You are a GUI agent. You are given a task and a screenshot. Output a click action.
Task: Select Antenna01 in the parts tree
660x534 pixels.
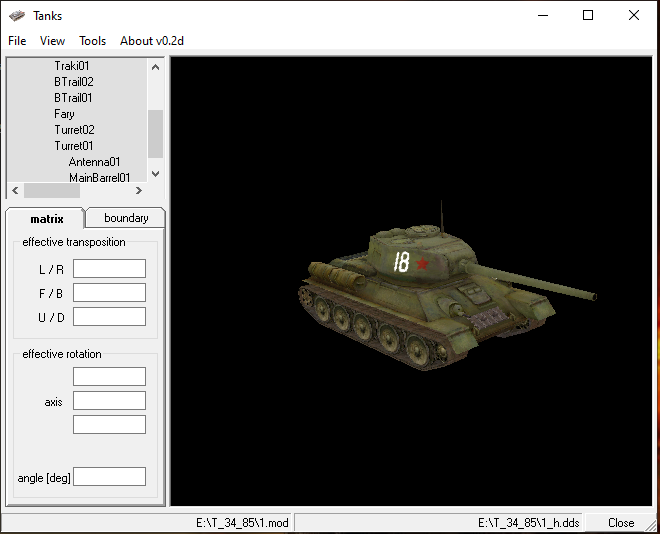coord(94,162)
